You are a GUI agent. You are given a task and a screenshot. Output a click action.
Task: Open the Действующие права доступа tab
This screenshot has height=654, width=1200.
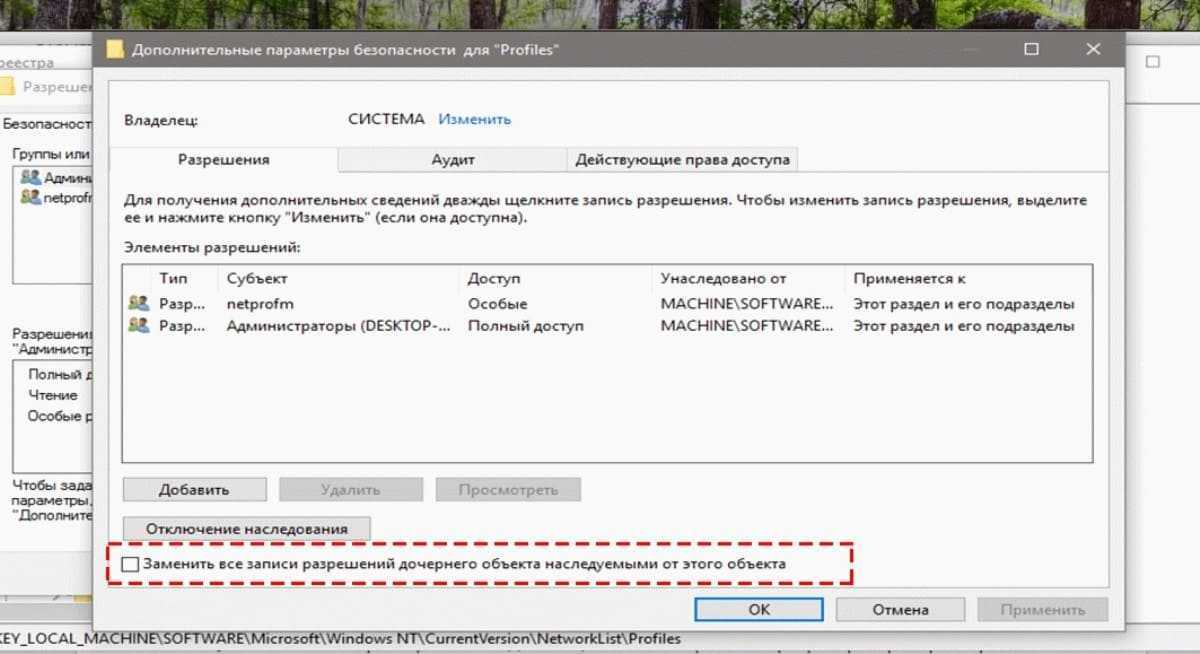click(x=682, y=159)
